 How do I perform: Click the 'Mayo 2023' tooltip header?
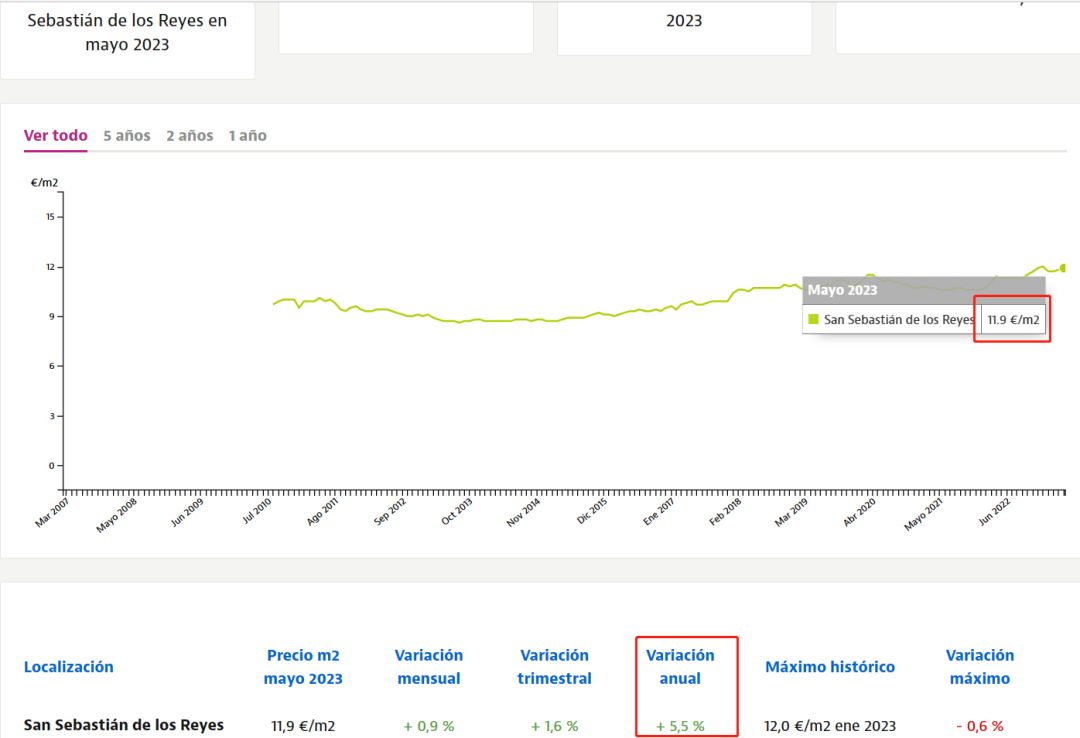pyautogui.click(x=842, y=290)
